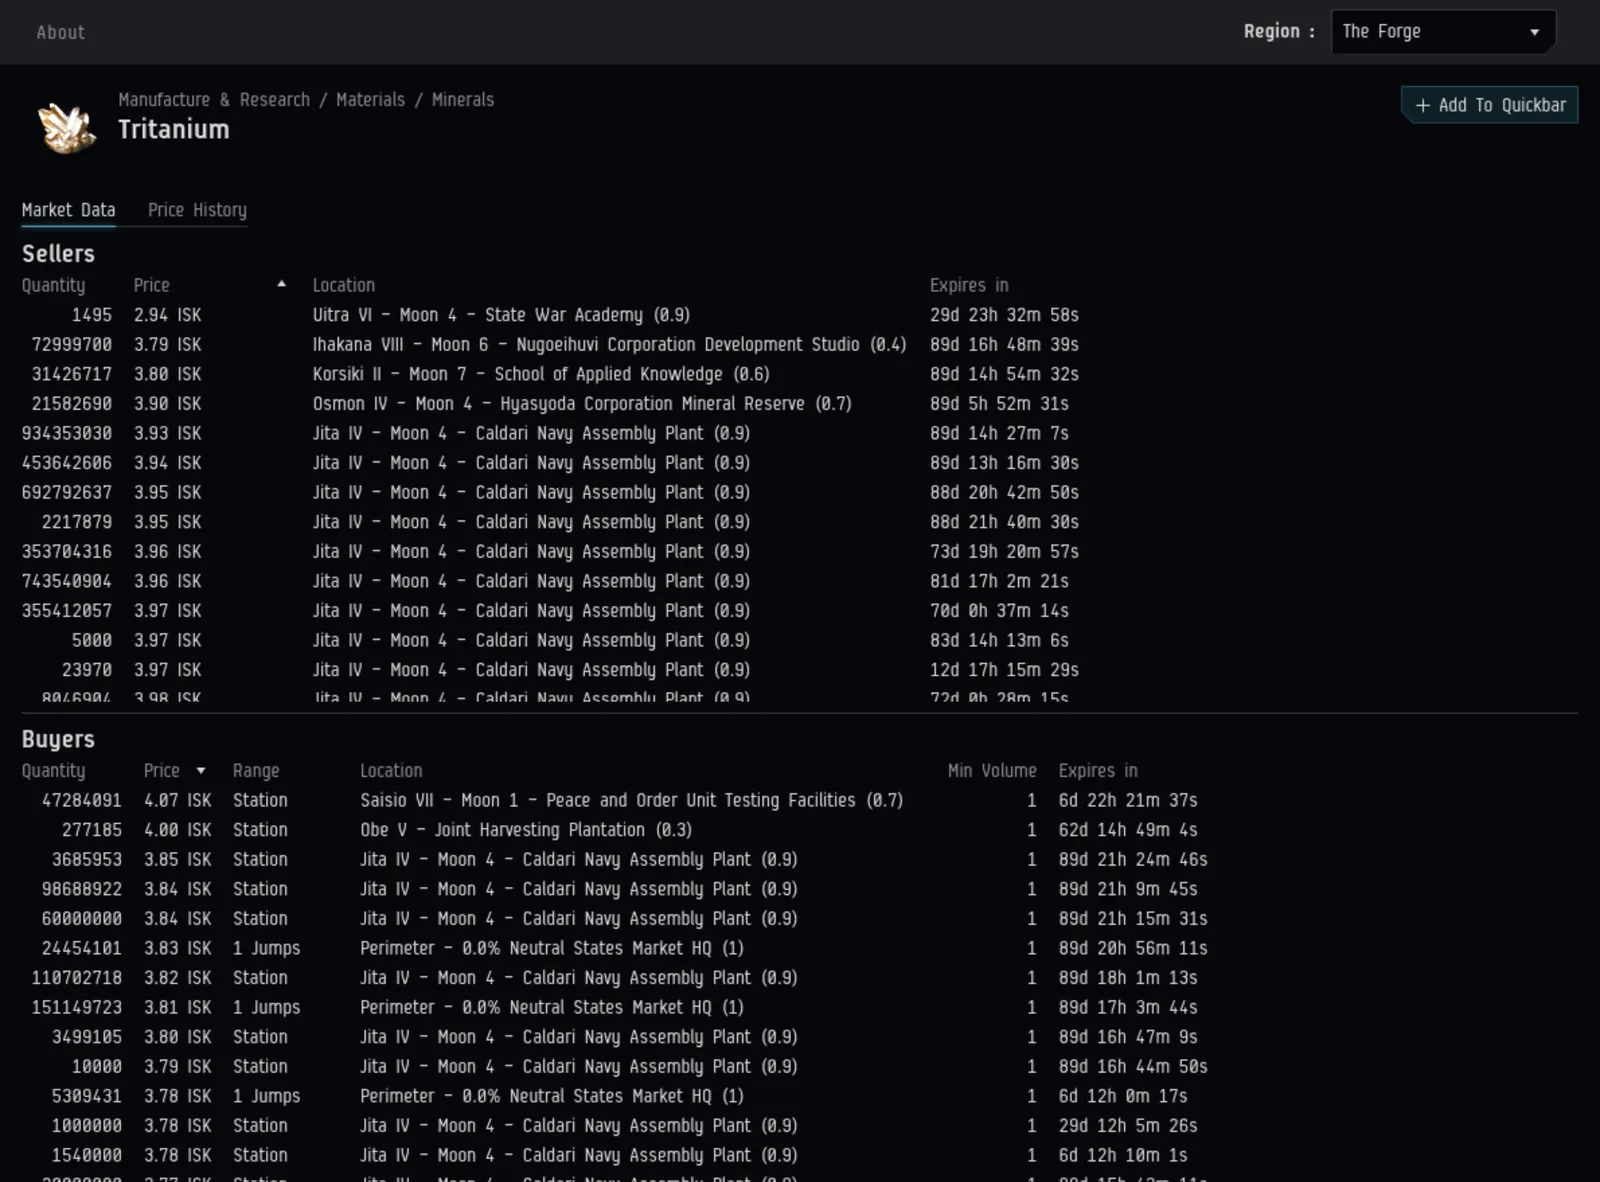Click seller quantity 5000
The image size is (1600, 1182).
(x=92, y=640)
